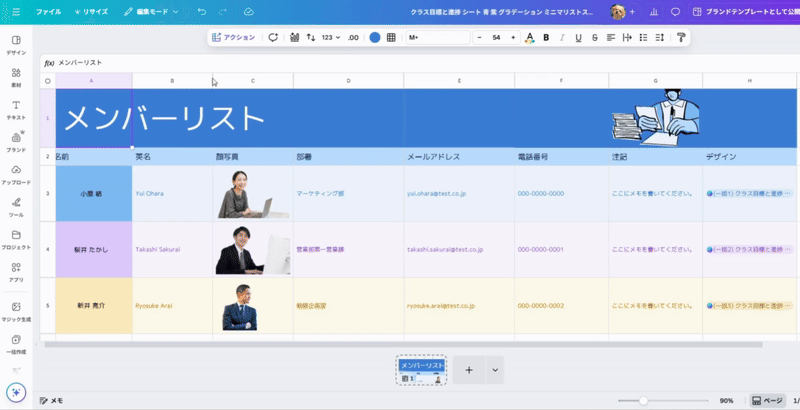
Task: Click the undo arrow in top bar
Action: pyautogui.click(x=202, y=12)
